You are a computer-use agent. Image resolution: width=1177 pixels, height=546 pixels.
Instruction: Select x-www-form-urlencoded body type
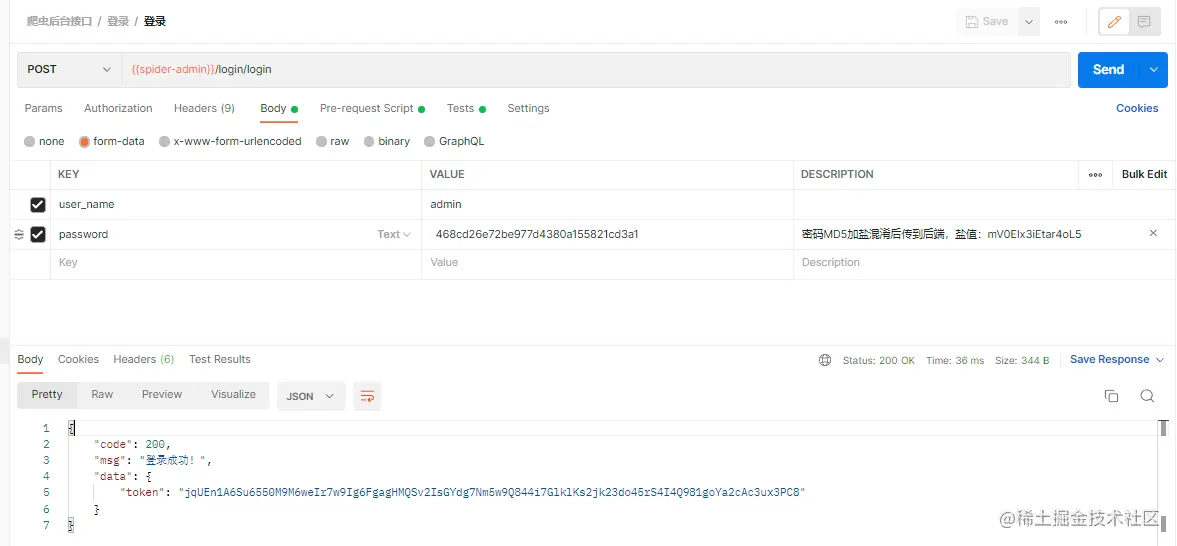pyautogui.click(x=230, y=141)
